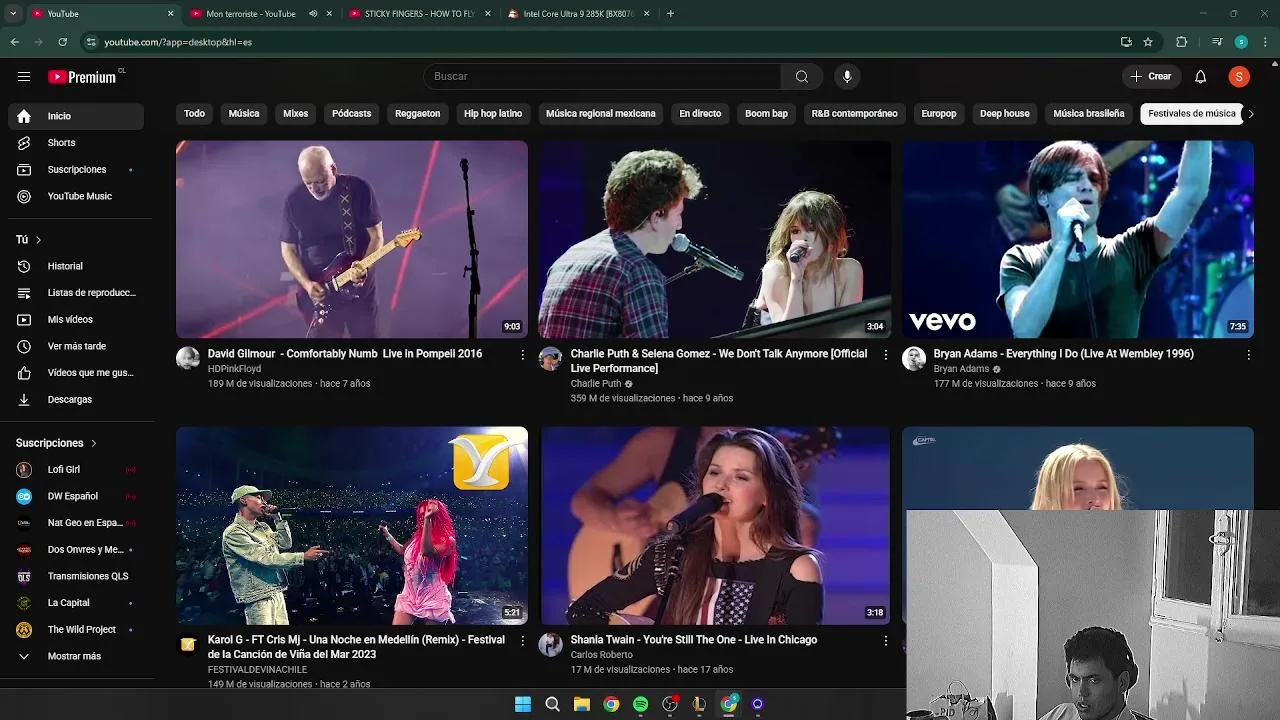Open the Charlie Puth channel link
The height and width of the screenshot is (720, 1280).
click(x=596, y=384)
